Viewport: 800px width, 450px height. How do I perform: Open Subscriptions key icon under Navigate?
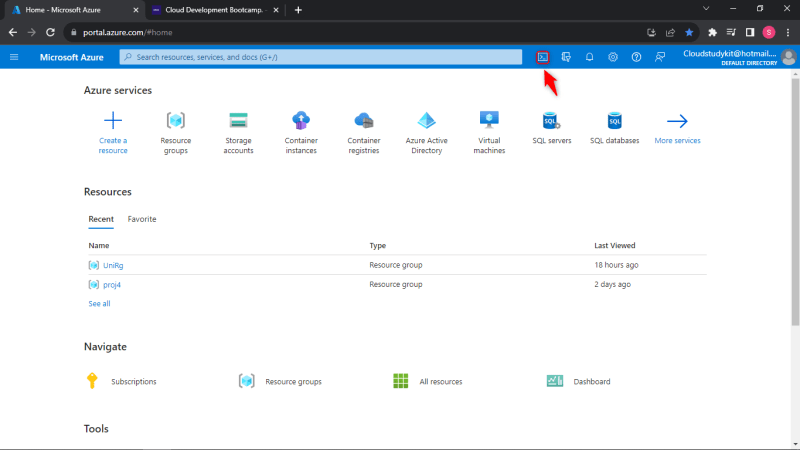pos(92,381)
